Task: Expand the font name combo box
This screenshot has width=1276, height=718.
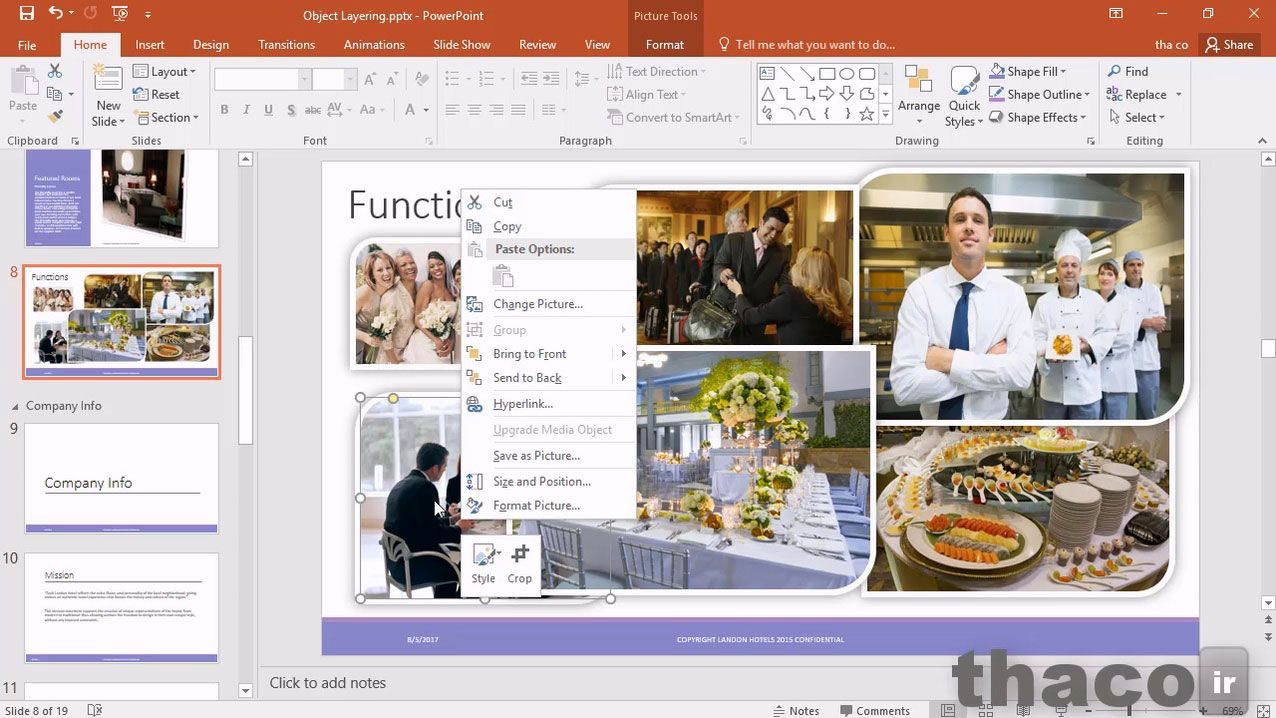Action: 305,80
